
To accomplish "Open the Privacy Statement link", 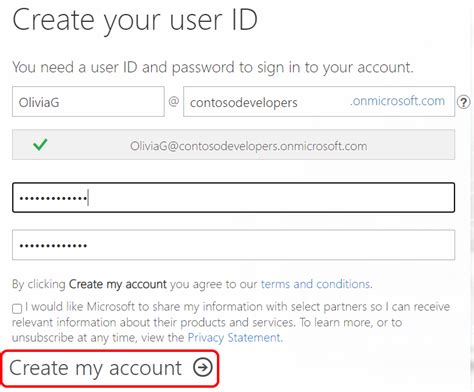I will point(234,338).
